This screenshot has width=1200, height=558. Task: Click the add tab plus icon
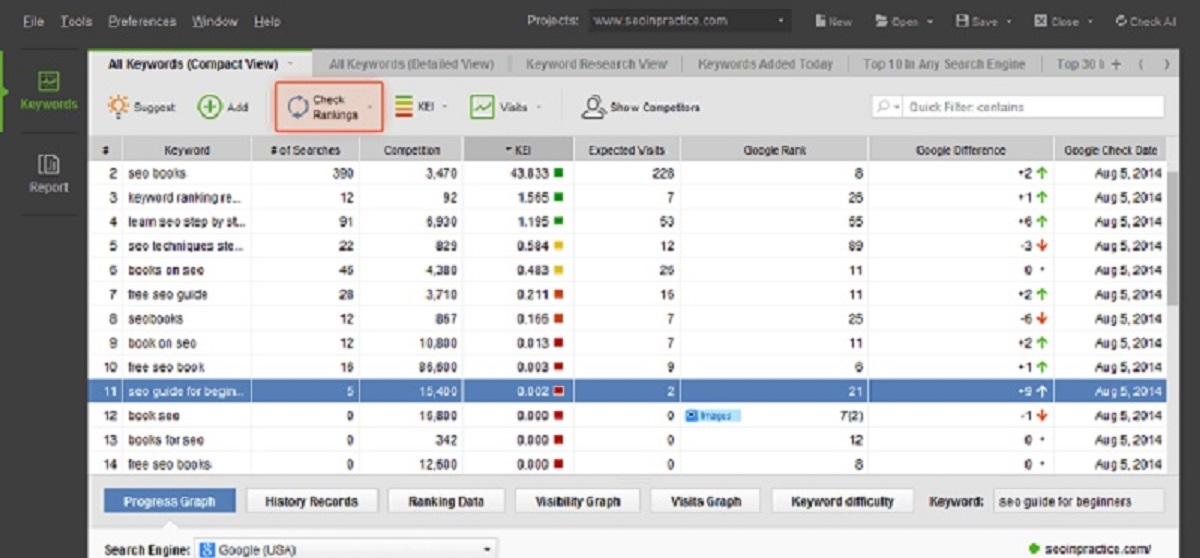point(1116,64)
